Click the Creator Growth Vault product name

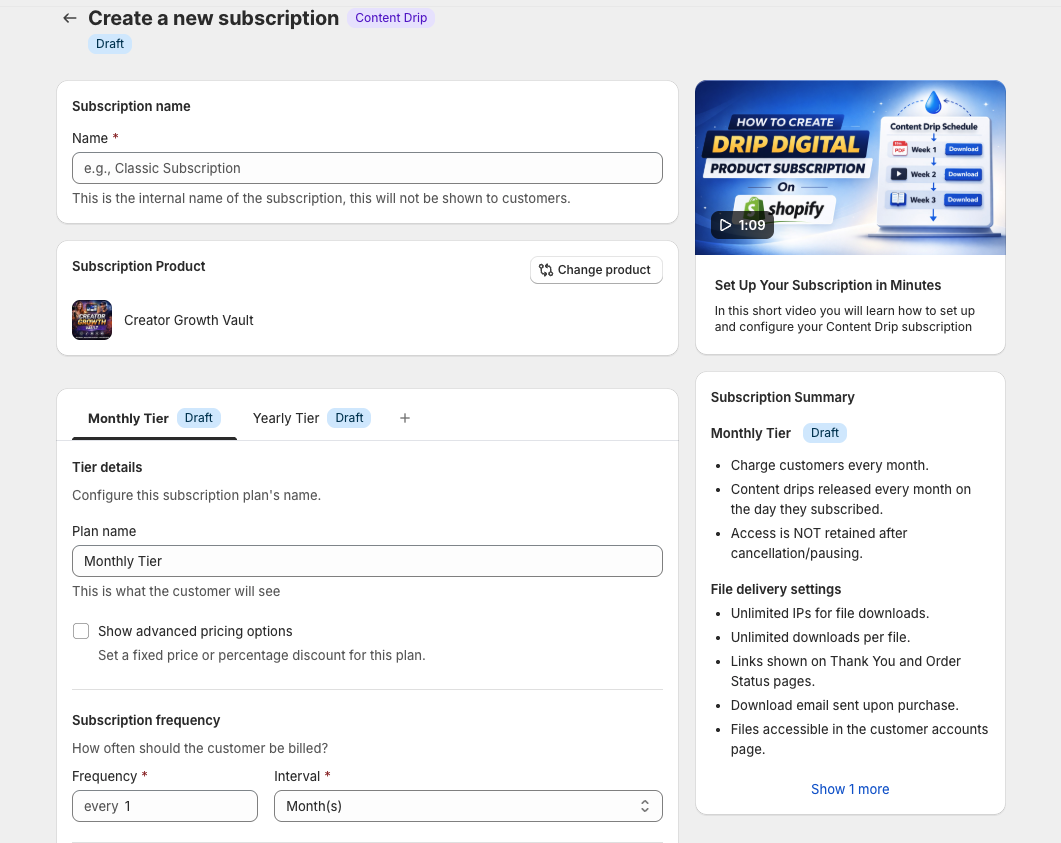click(x=189, y=320)
